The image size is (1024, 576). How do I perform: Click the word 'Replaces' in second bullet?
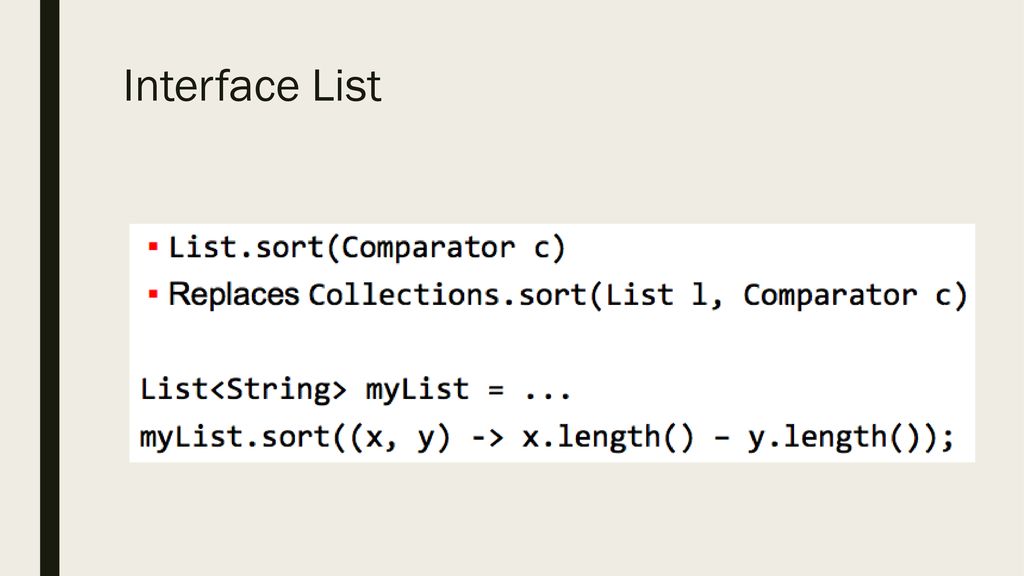(234, 295)
